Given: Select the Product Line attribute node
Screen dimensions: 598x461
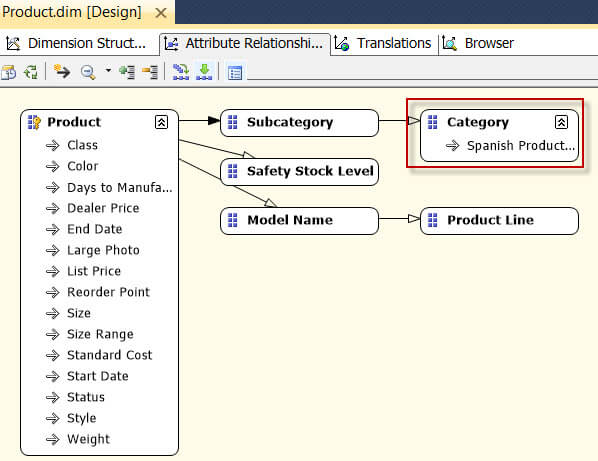Looking at the screenshot, I should (x=499, y=220).
